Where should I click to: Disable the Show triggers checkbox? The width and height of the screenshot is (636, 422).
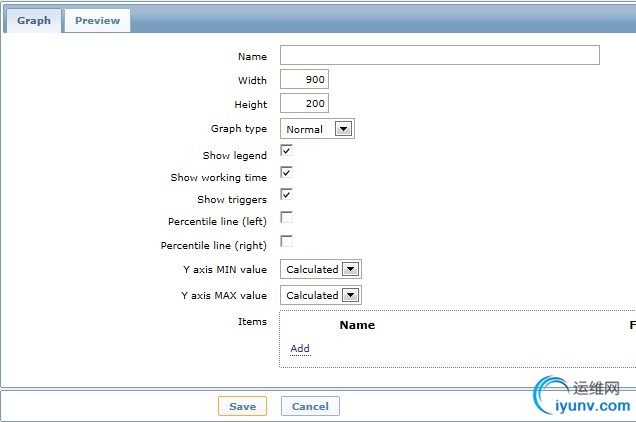[286, 195]
